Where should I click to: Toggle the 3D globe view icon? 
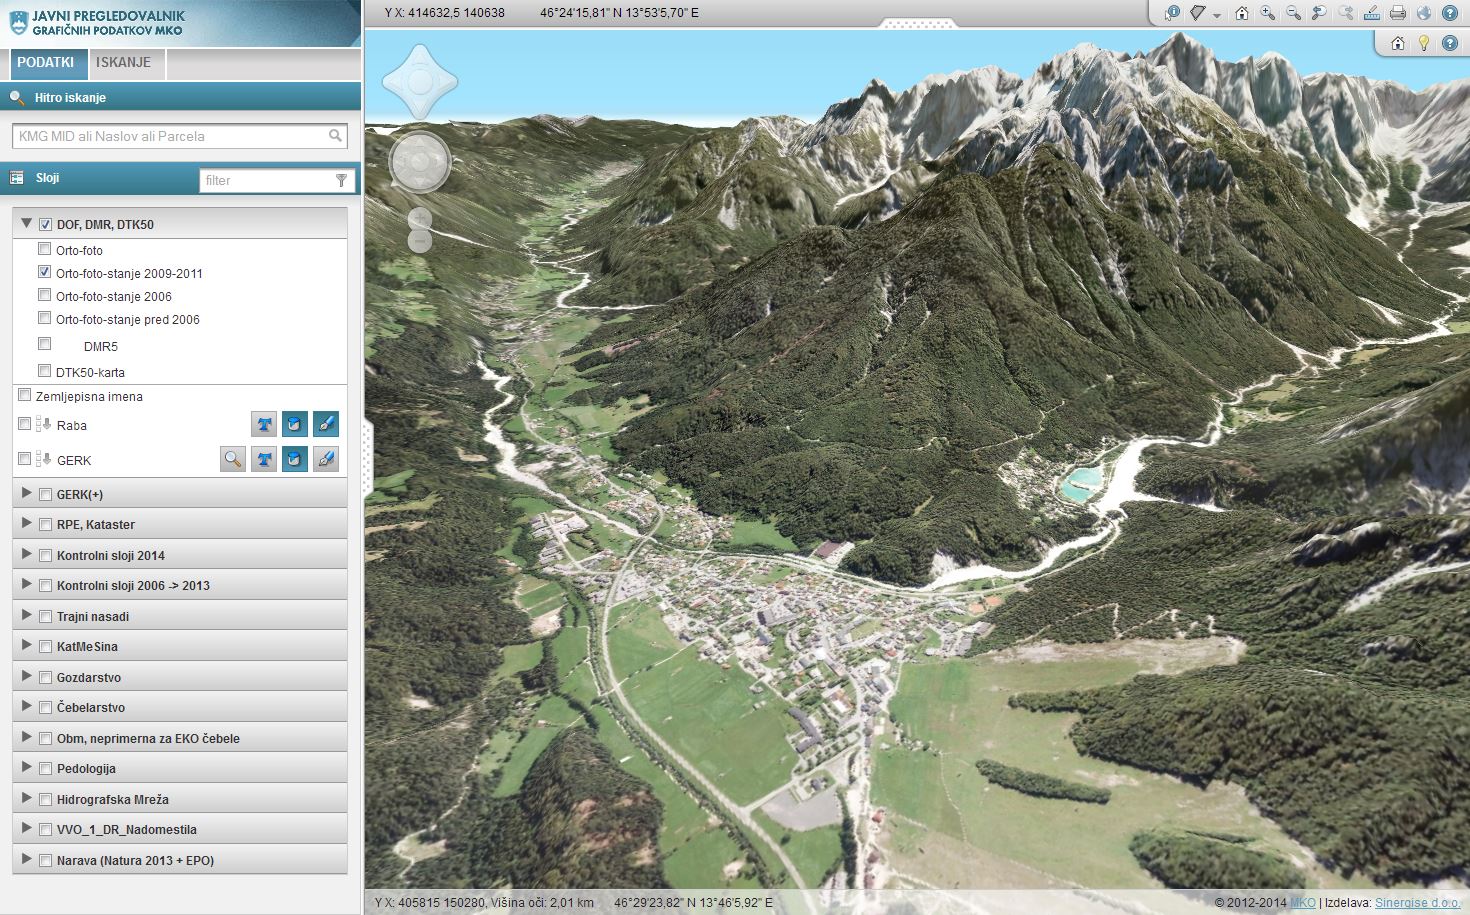coord(1424,13)
